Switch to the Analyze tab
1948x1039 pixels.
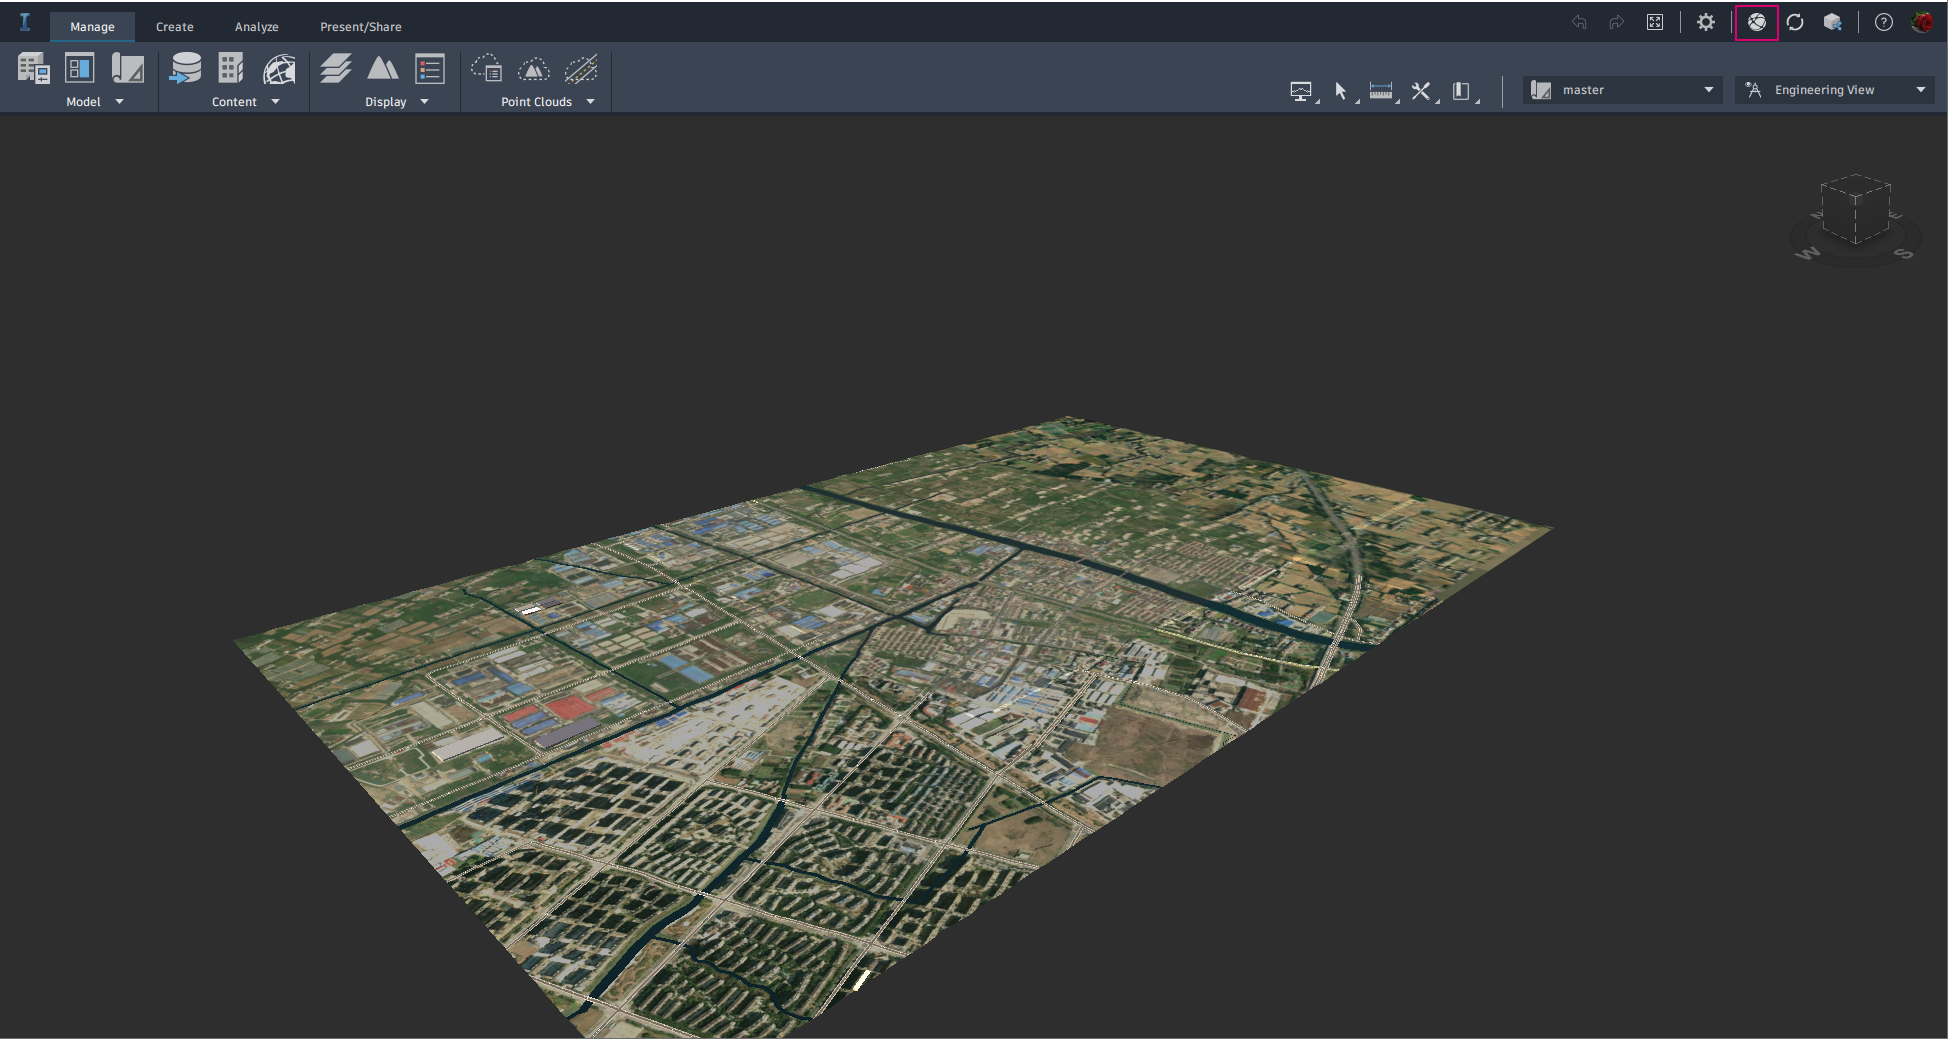(257, 27)
